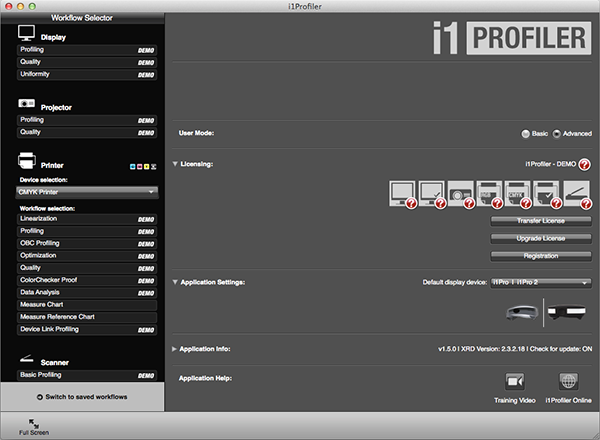
Task: Open the ColorChecker Proof workflow
Action: tap(87, 280)
